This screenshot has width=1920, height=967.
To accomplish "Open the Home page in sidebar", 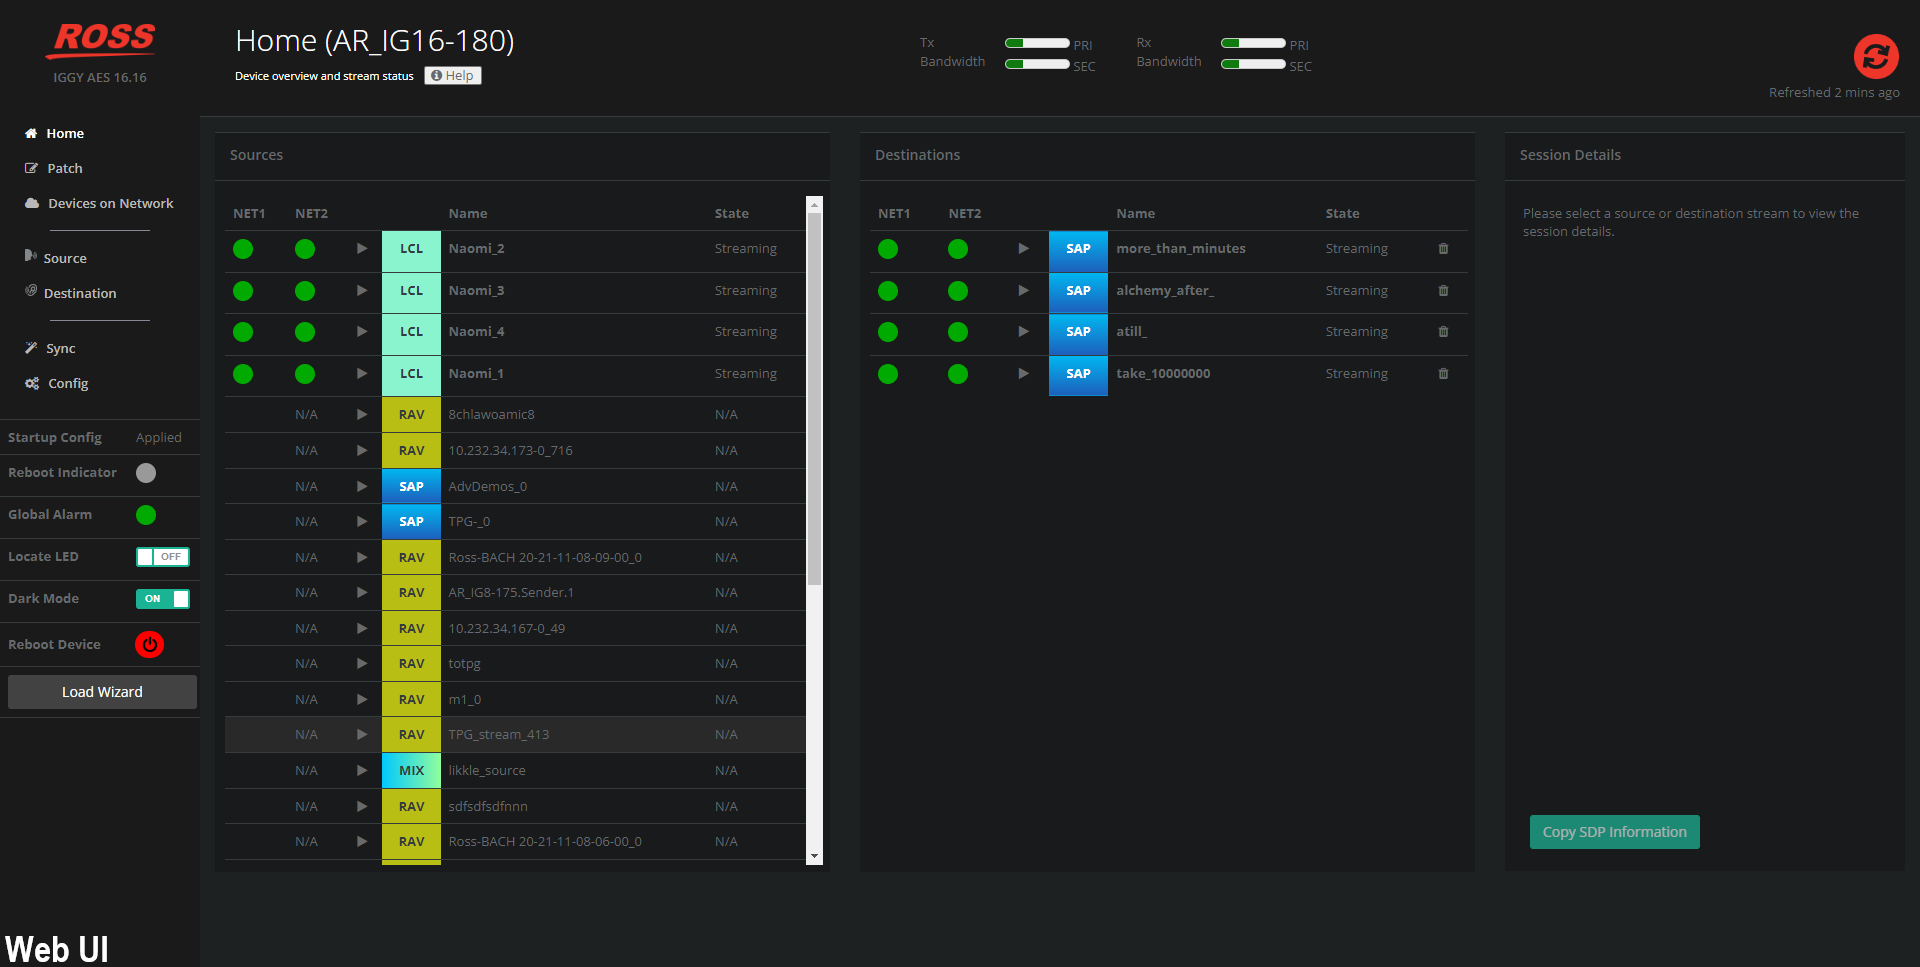I will pyautogui.click(x=54, y=134).
